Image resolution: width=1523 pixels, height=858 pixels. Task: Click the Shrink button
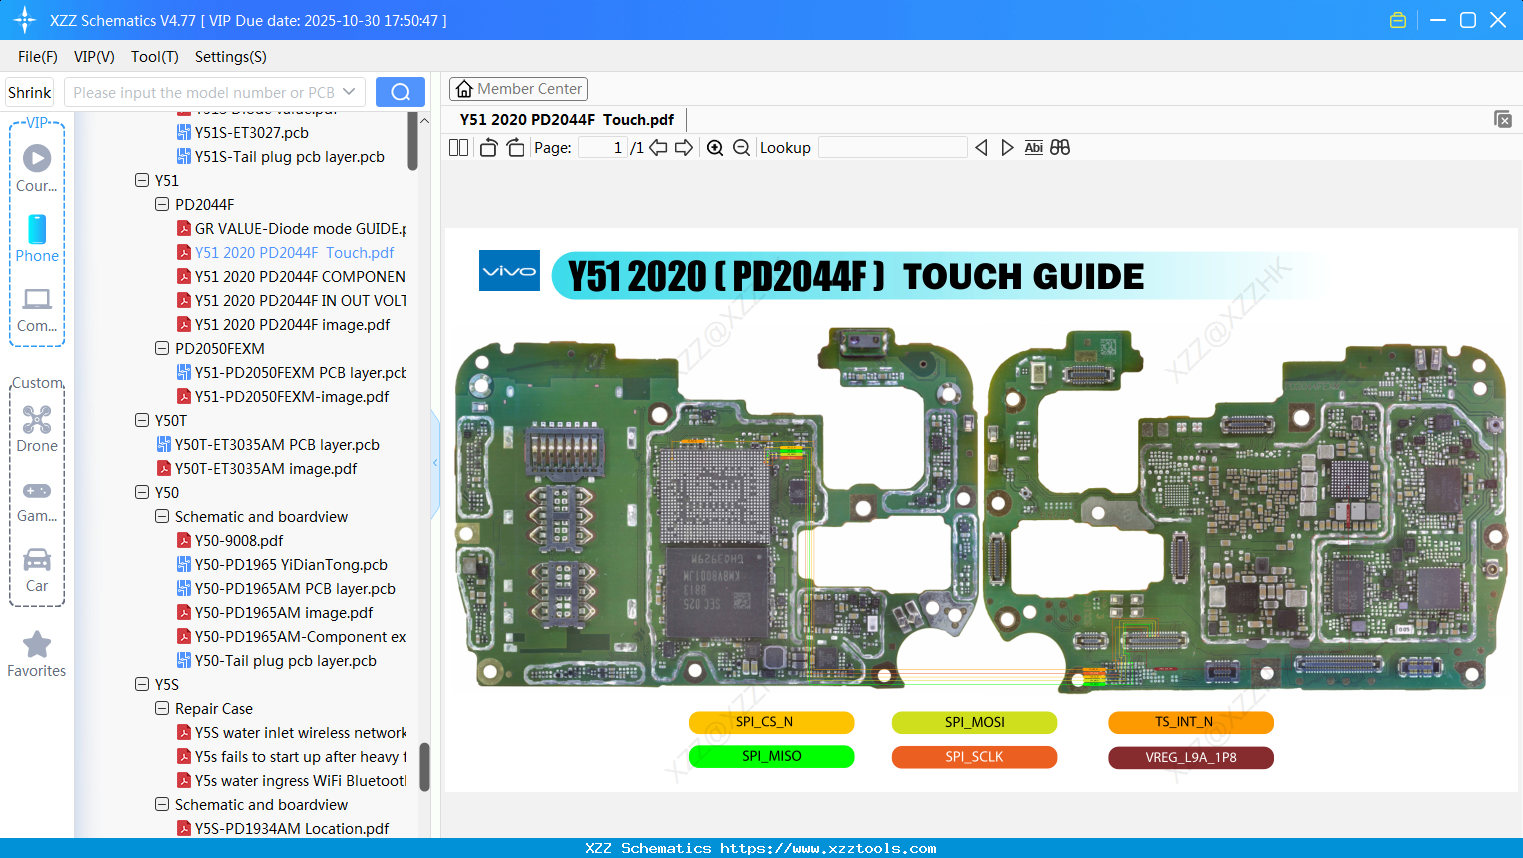pos(29,91)
